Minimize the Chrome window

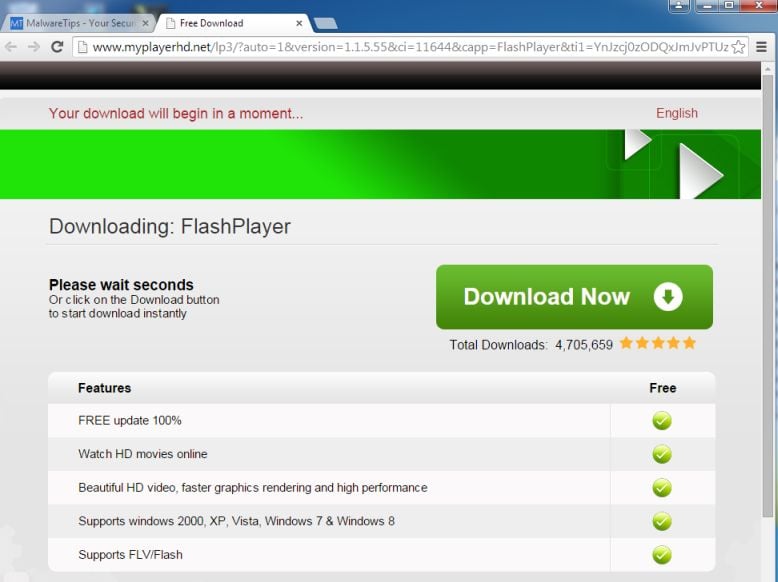[708, 6]
